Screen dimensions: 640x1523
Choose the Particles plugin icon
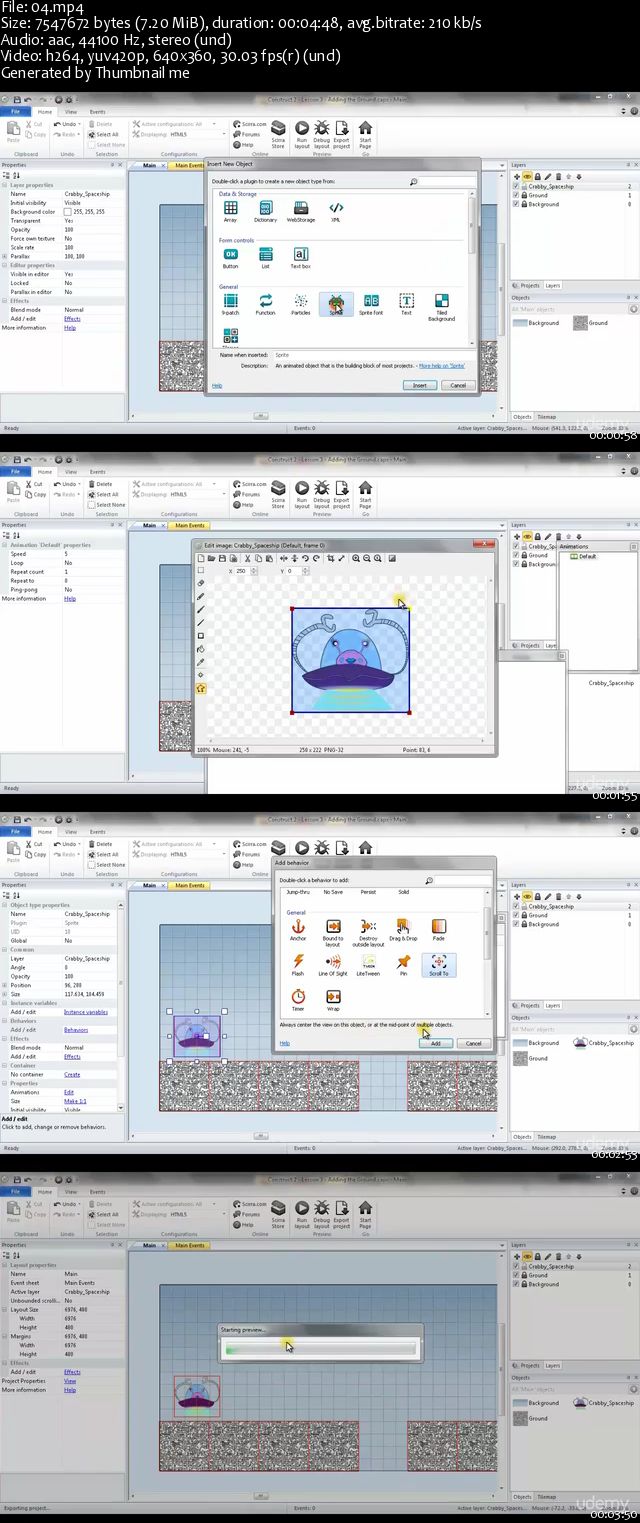point(300,304)
